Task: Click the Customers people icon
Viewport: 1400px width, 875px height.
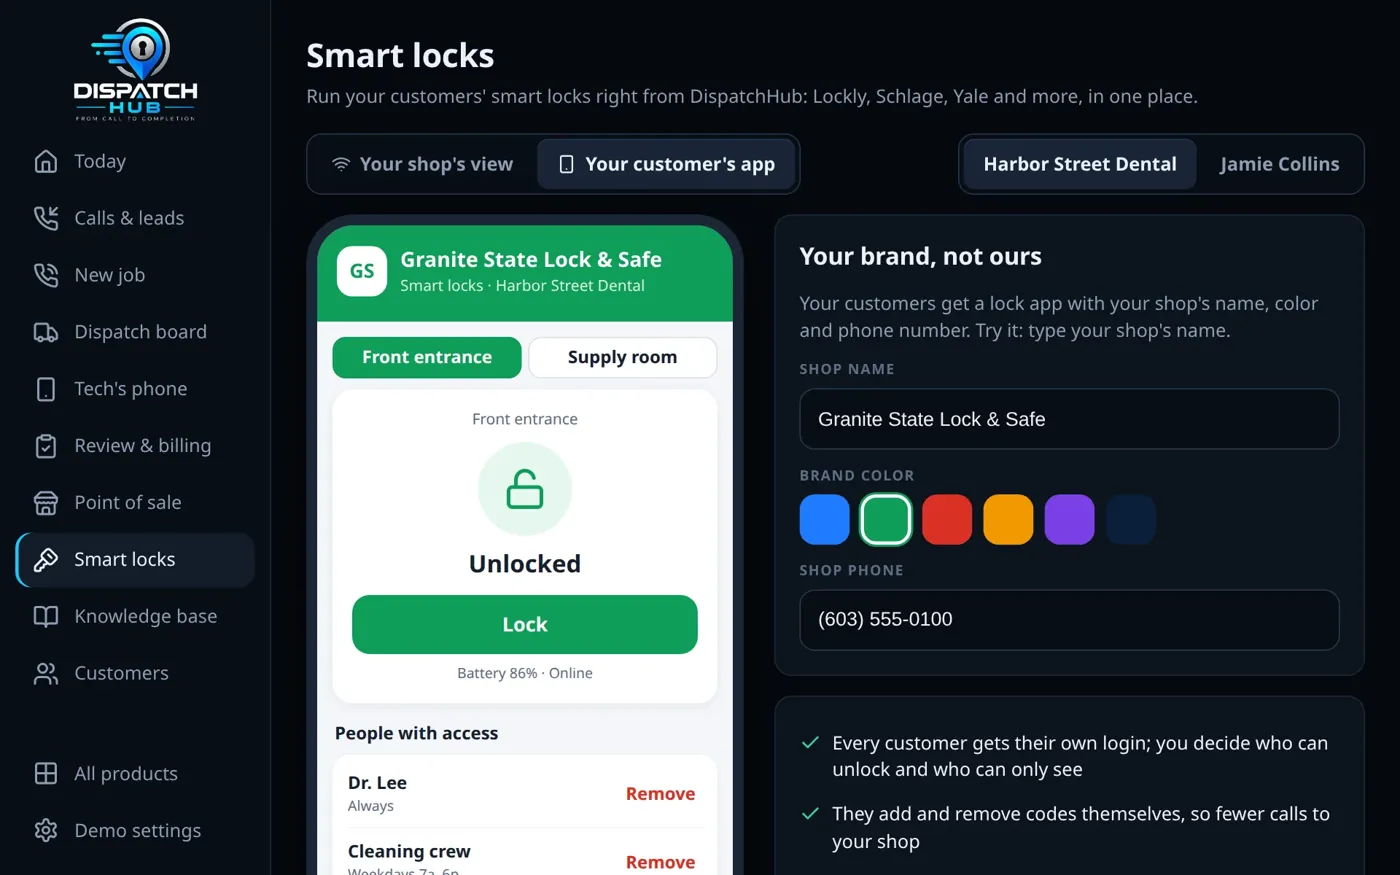Action: 46,674
